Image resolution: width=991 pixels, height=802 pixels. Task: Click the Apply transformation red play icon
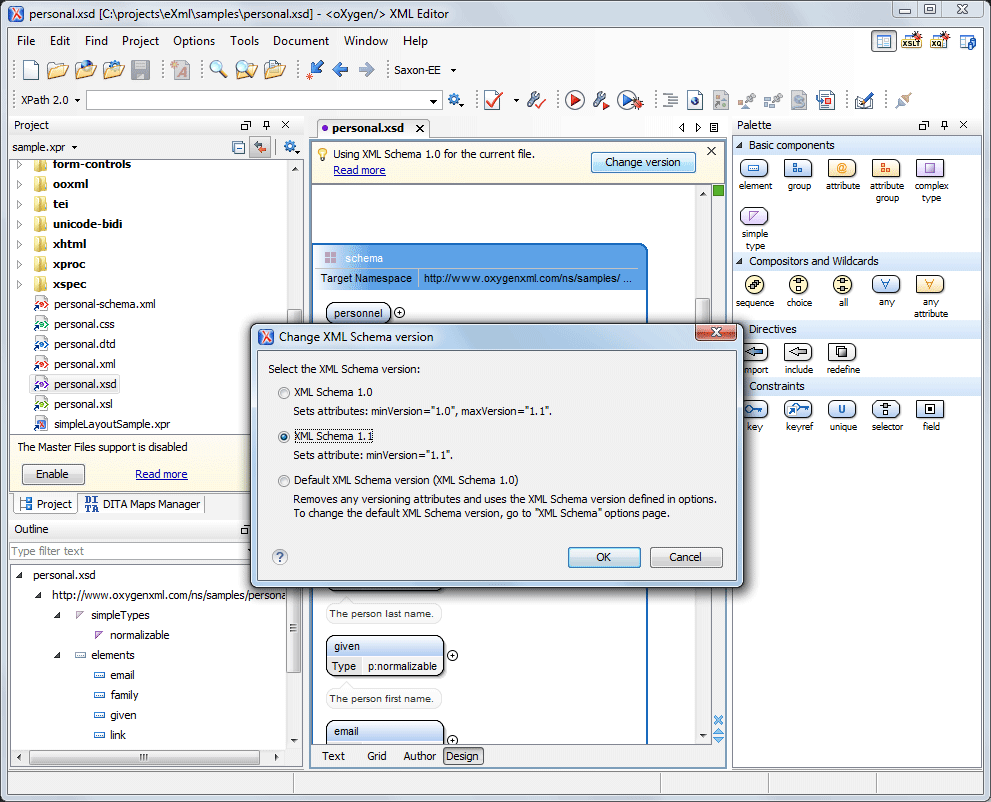click(575, 100)
